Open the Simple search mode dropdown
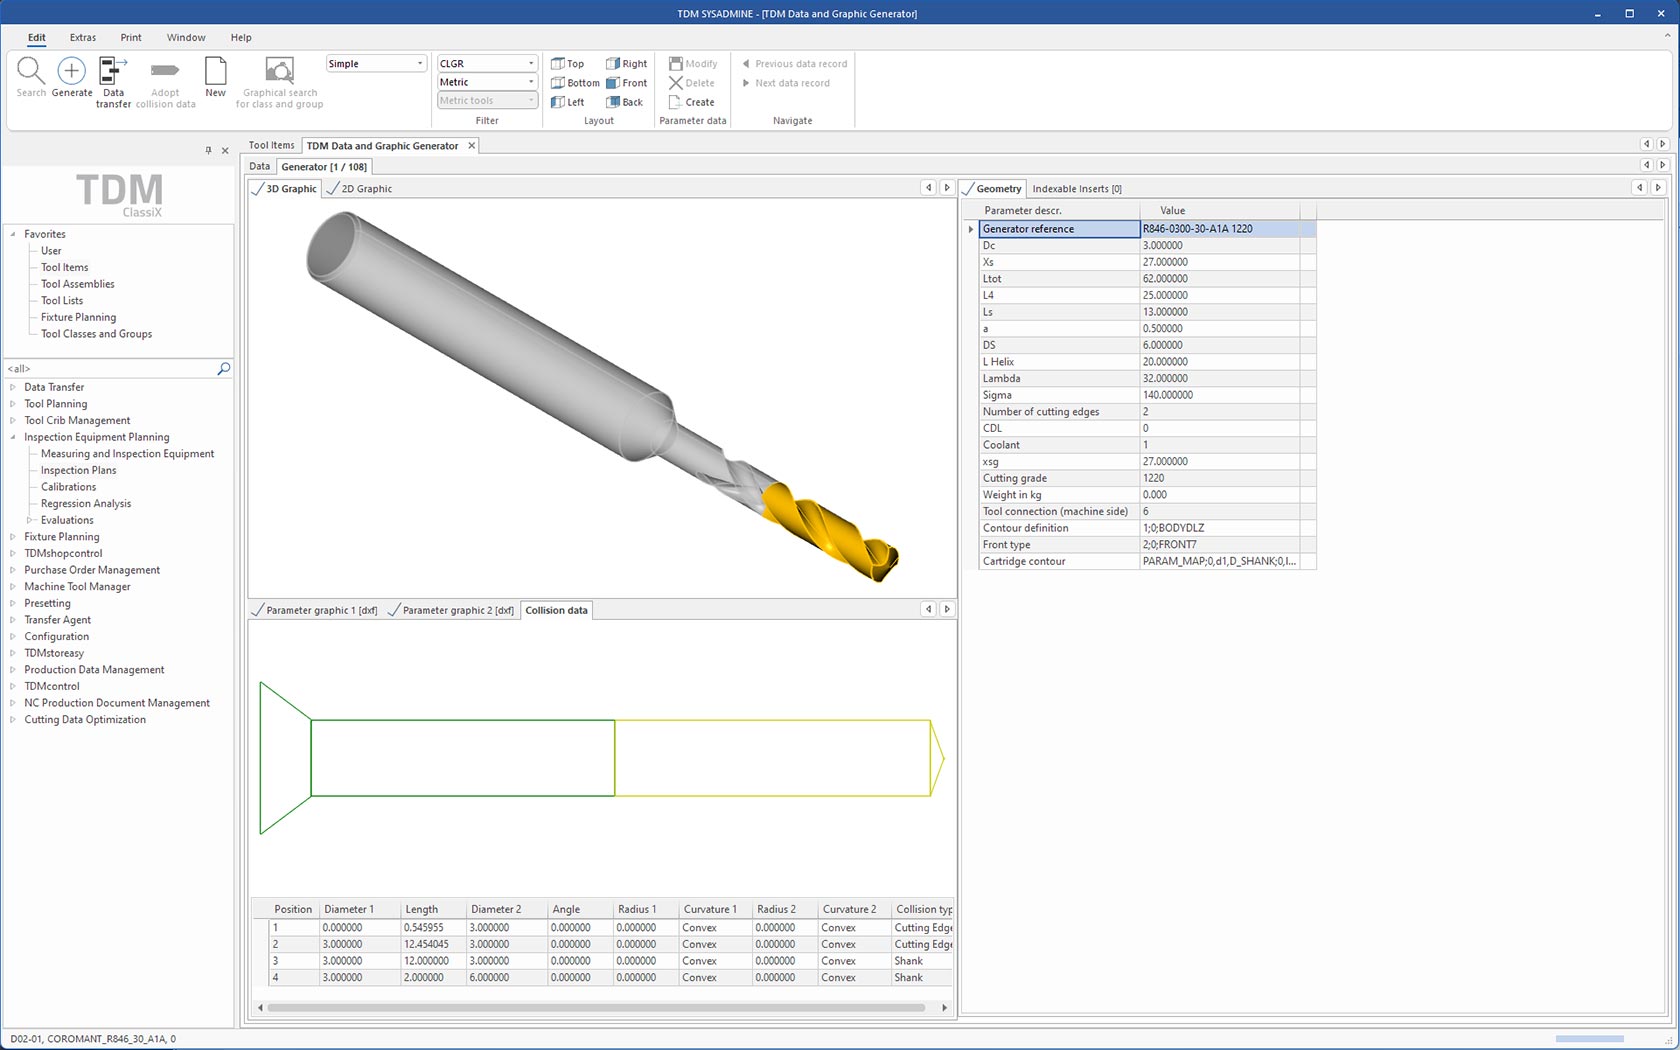This screenshot has height=1050, width=1680. [420, 64]
